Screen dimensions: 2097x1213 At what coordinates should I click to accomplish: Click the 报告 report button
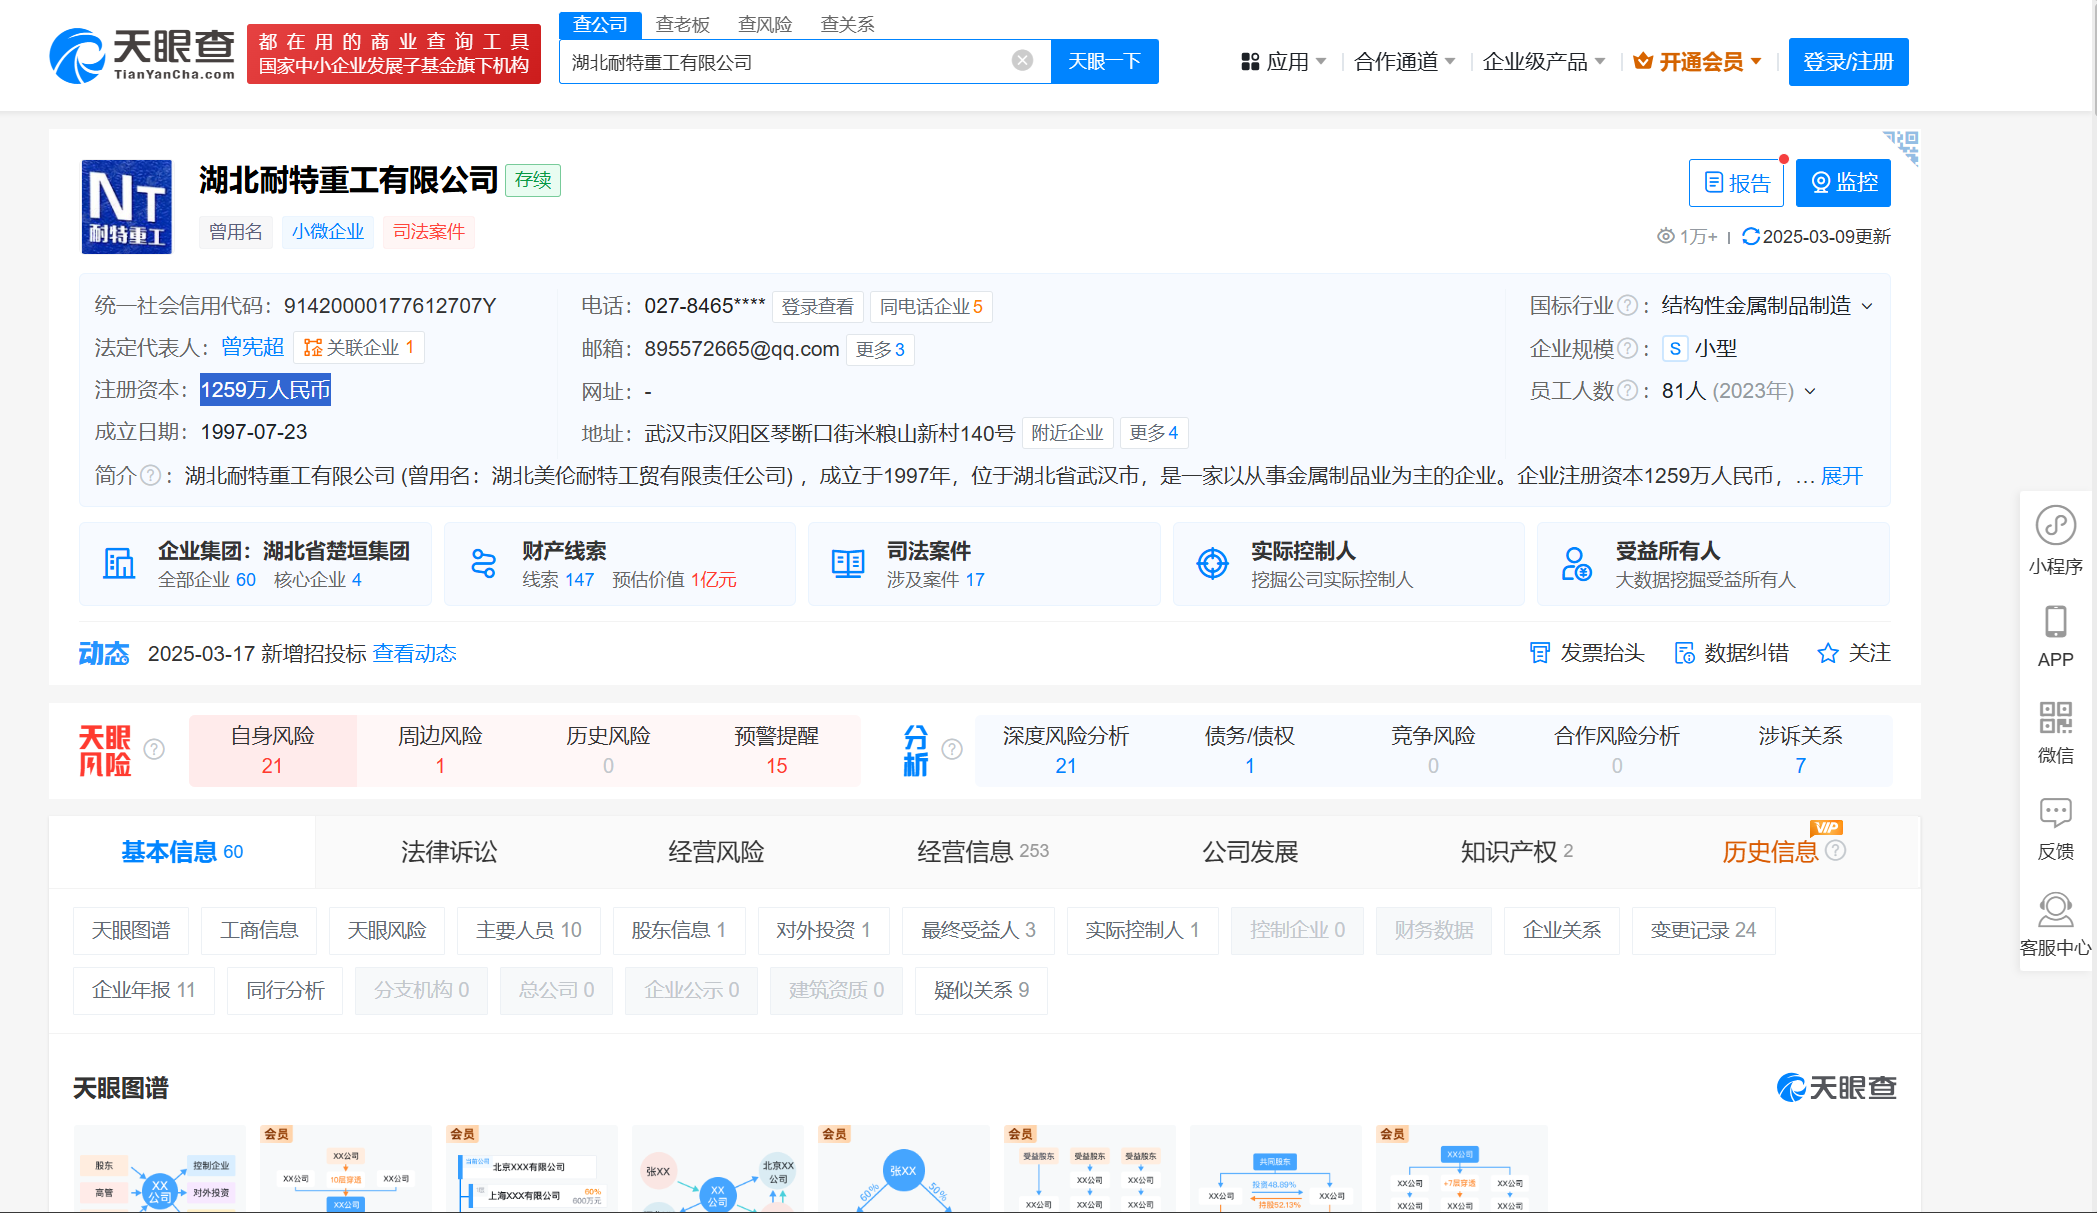tap(1736, 183)
